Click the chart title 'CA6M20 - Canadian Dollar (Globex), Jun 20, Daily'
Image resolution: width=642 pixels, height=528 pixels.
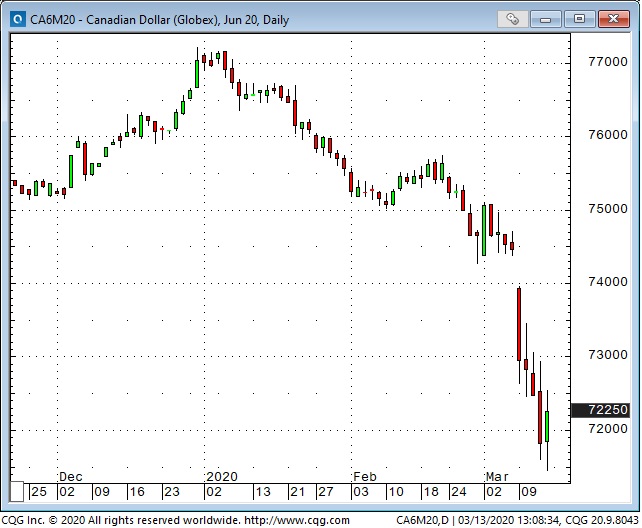[159, 20]
